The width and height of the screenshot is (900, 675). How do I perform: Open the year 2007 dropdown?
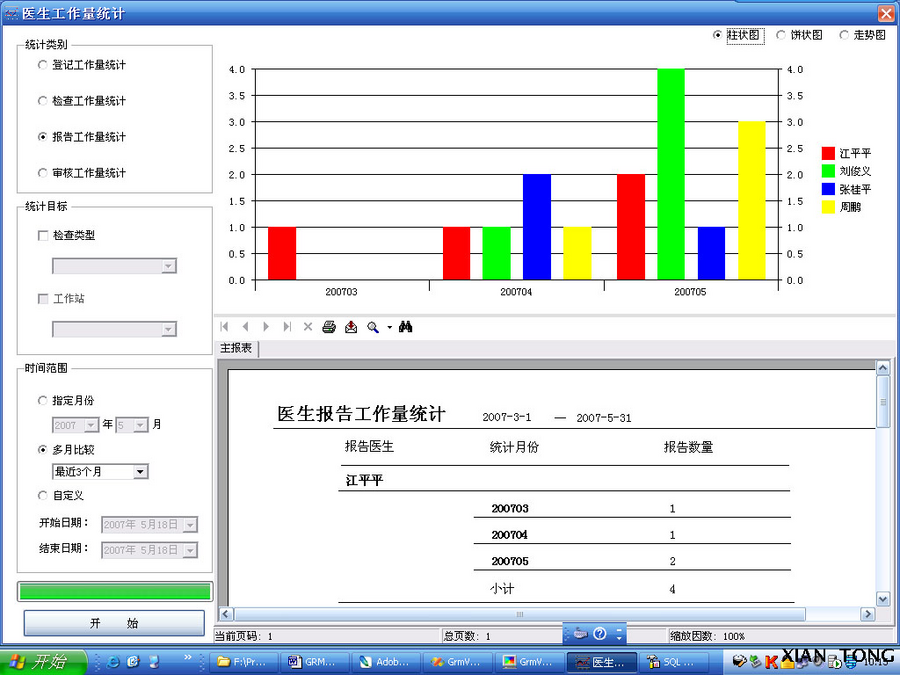point(91,425)
